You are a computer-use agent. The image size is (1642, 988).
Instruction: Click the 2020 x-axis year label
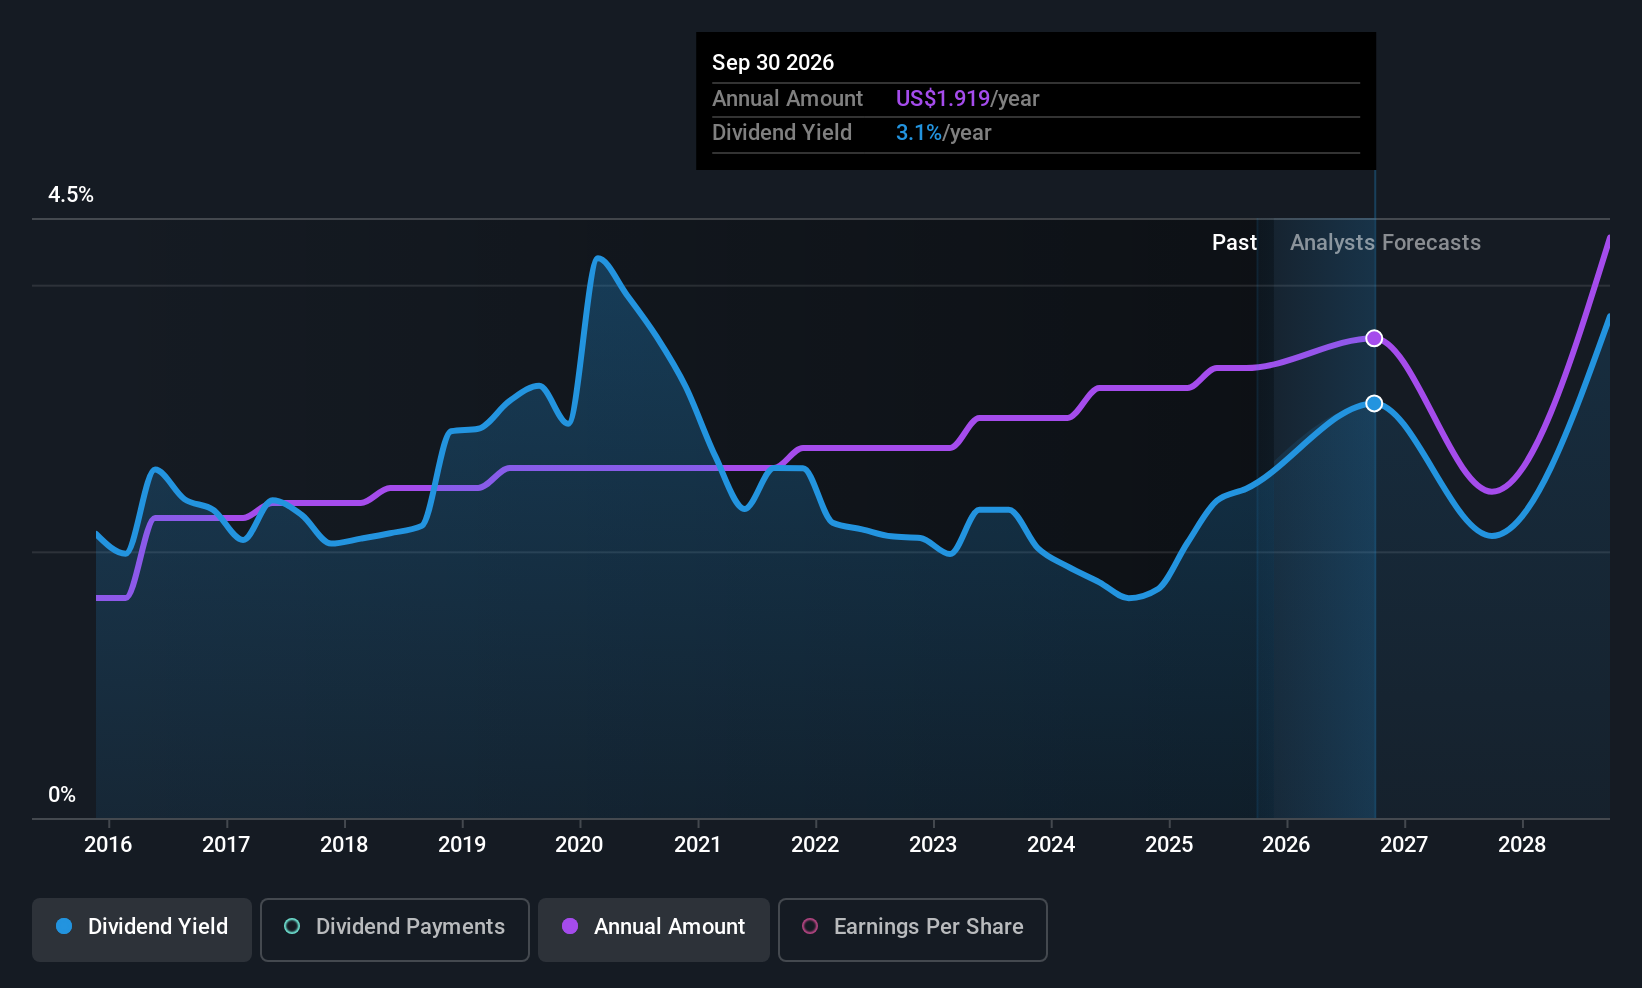pos(579,844)
